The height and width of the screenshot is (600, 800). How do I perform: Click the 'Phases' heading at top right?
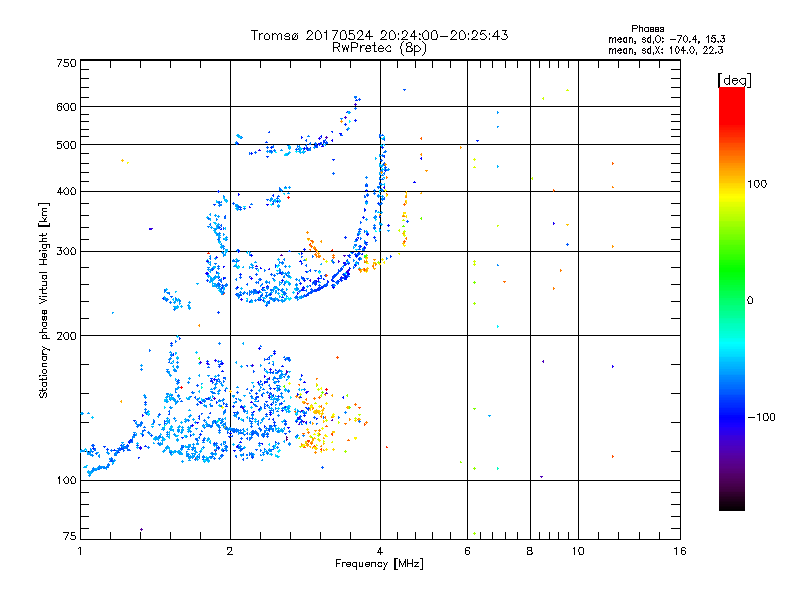pos(647,29)
